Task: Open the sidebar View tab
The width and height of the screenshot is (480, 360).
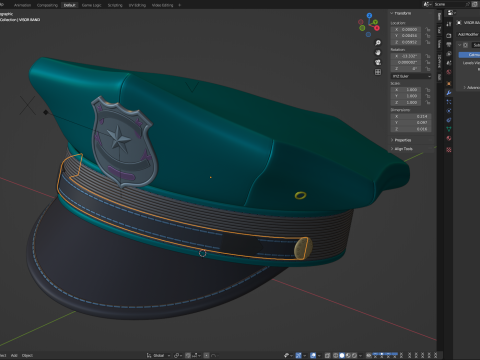Action: point(439,44)
